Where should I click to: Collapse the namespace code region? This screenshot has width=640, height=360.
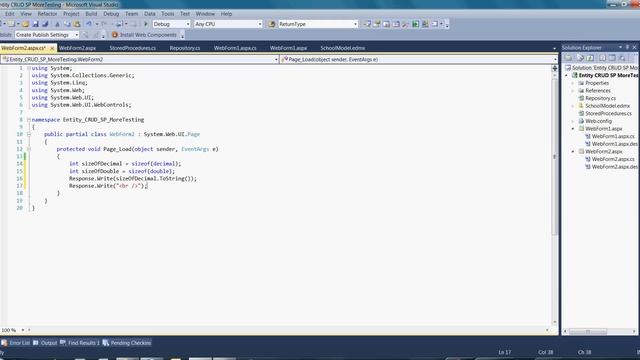click(x=29, y=120)
